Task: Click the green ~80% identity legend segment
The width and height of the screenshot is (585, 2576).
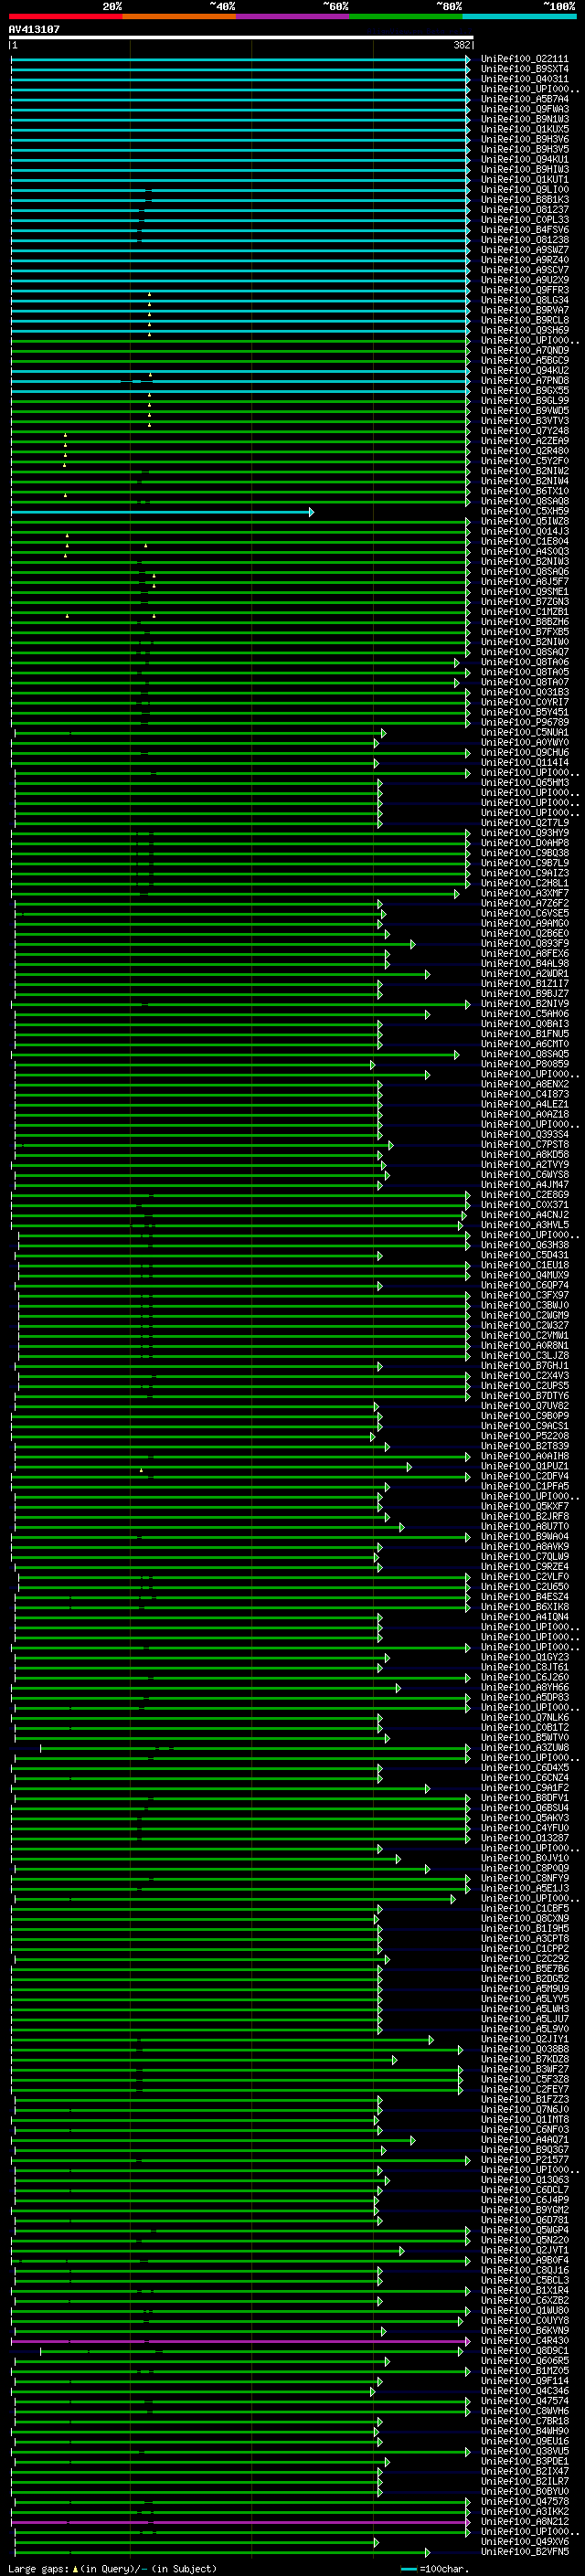Action: click(406, 17)
